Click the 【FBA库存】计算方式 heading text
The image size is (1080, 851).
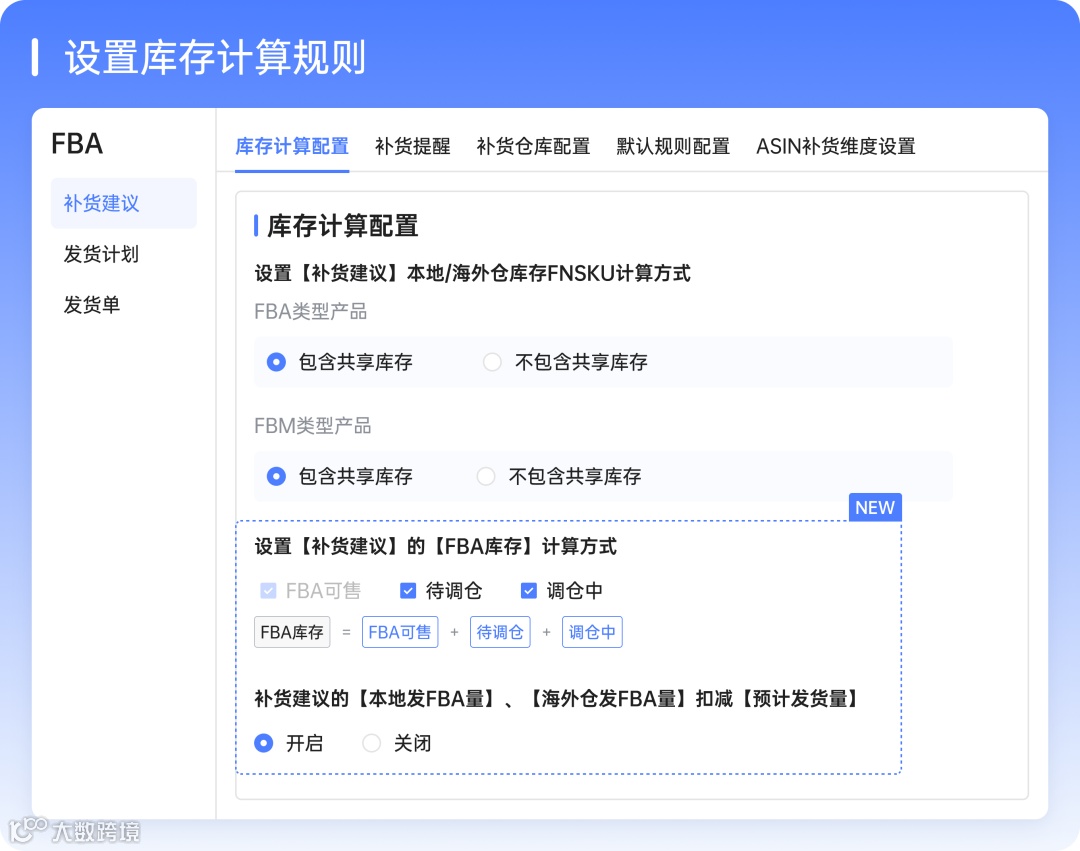pos(523,547)
